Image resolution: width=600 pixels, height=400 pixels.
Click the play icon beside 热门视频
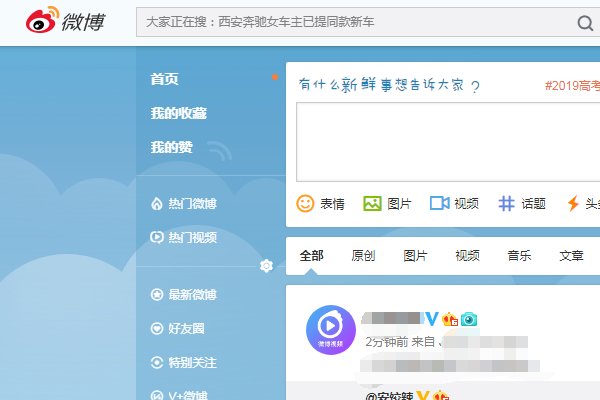(157, 237)
